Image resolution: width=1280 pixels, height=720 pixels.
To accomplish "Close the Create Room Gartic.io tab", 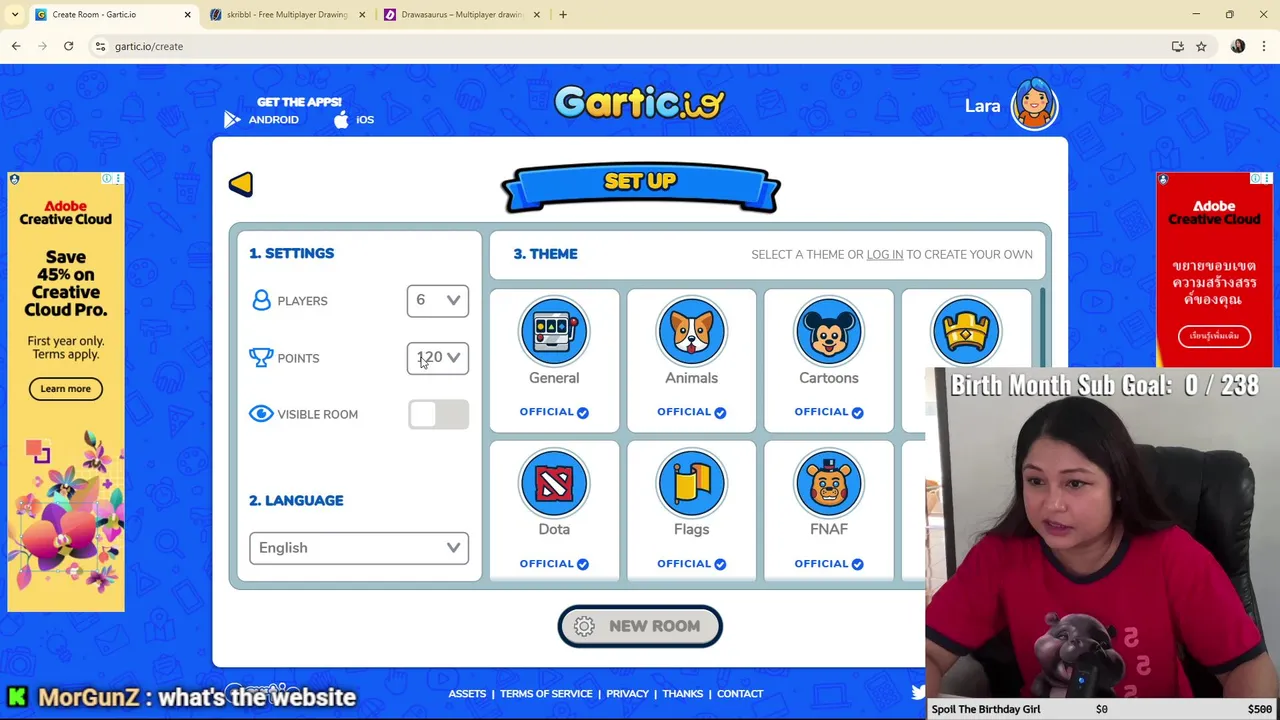I will point(187,15).
